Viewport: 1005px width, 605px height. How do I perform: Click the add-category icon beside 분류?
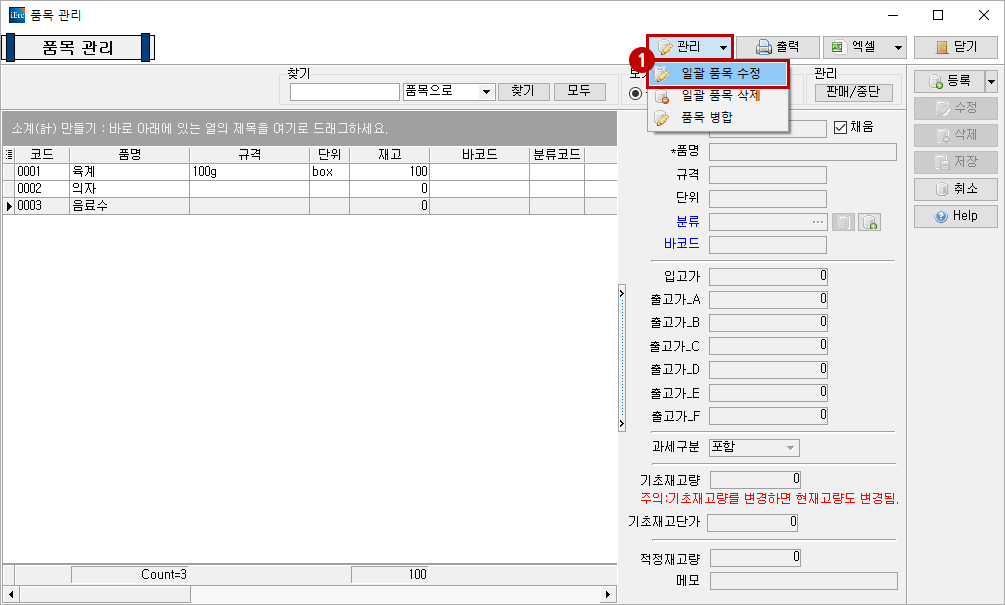point(869,222)
